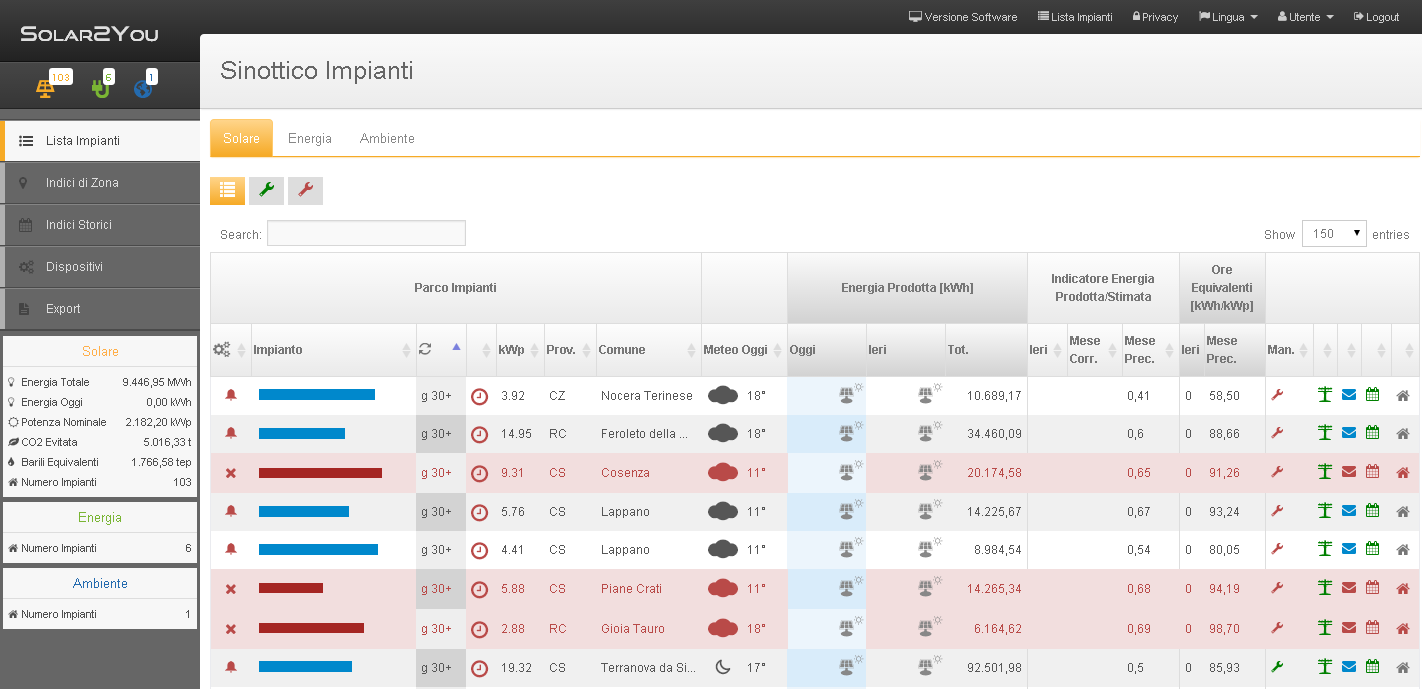1422x689 pixels.
Task: Open the solar plants icon with badge 103
Action: click(x=46, y=88)
